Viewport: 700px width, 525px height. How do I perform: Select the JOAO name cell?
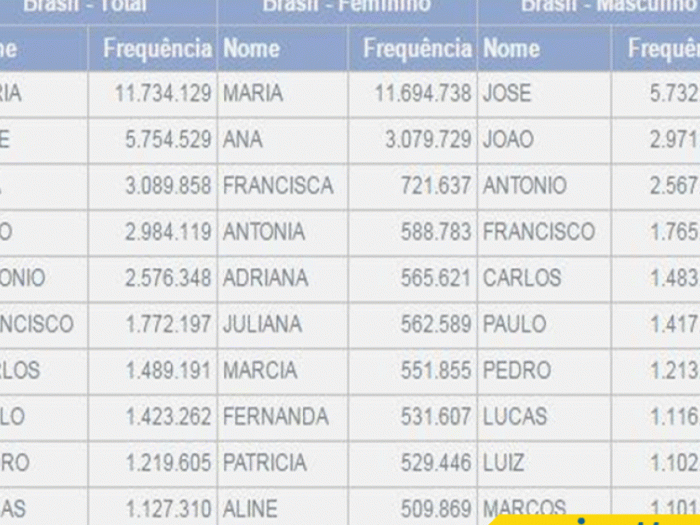544,140
